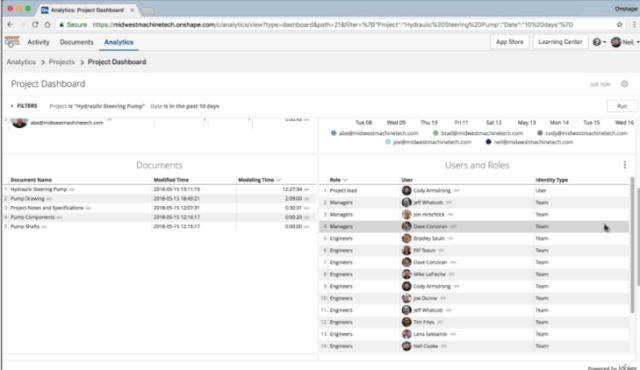Image resolution: width=640 pixels, height=370 pixels.
Task: Open the Learning Center button
Action: [x=560, y=42]
